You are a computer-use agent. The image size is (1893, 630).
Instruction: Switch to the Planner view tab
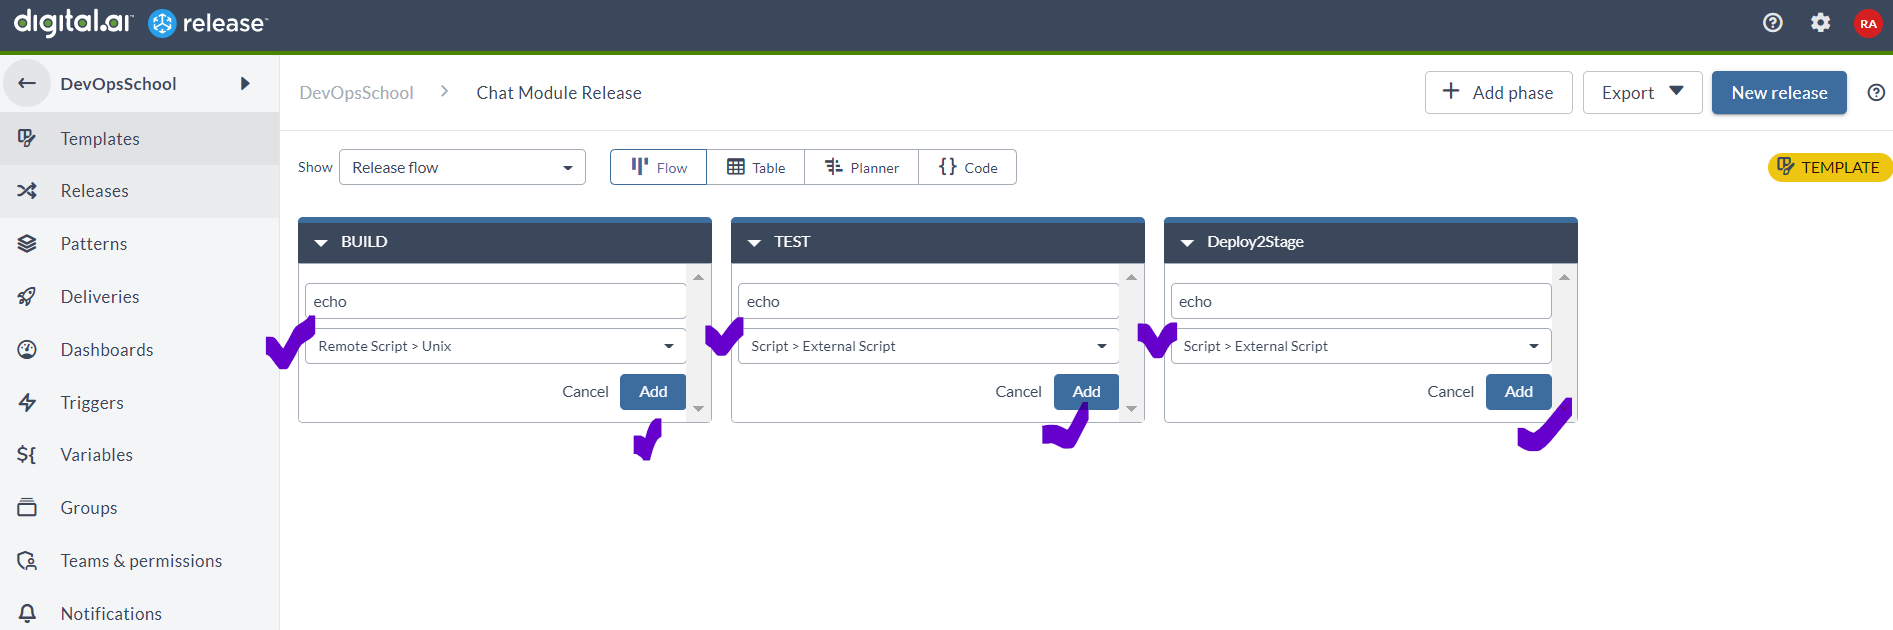[861, 167]
